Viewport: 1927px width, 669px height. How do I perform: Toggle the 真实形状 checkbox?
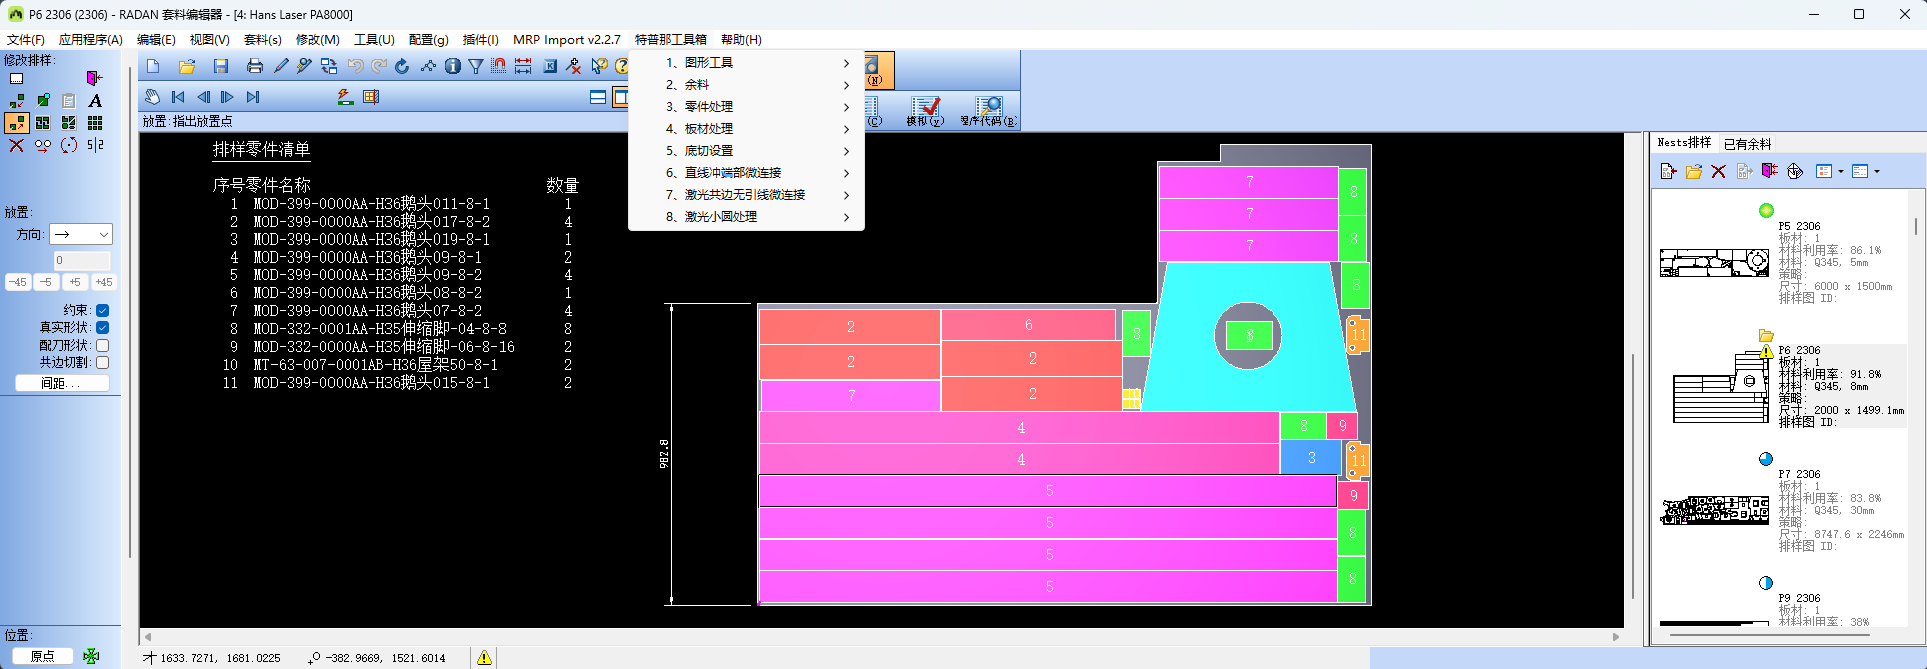[102, 327]
